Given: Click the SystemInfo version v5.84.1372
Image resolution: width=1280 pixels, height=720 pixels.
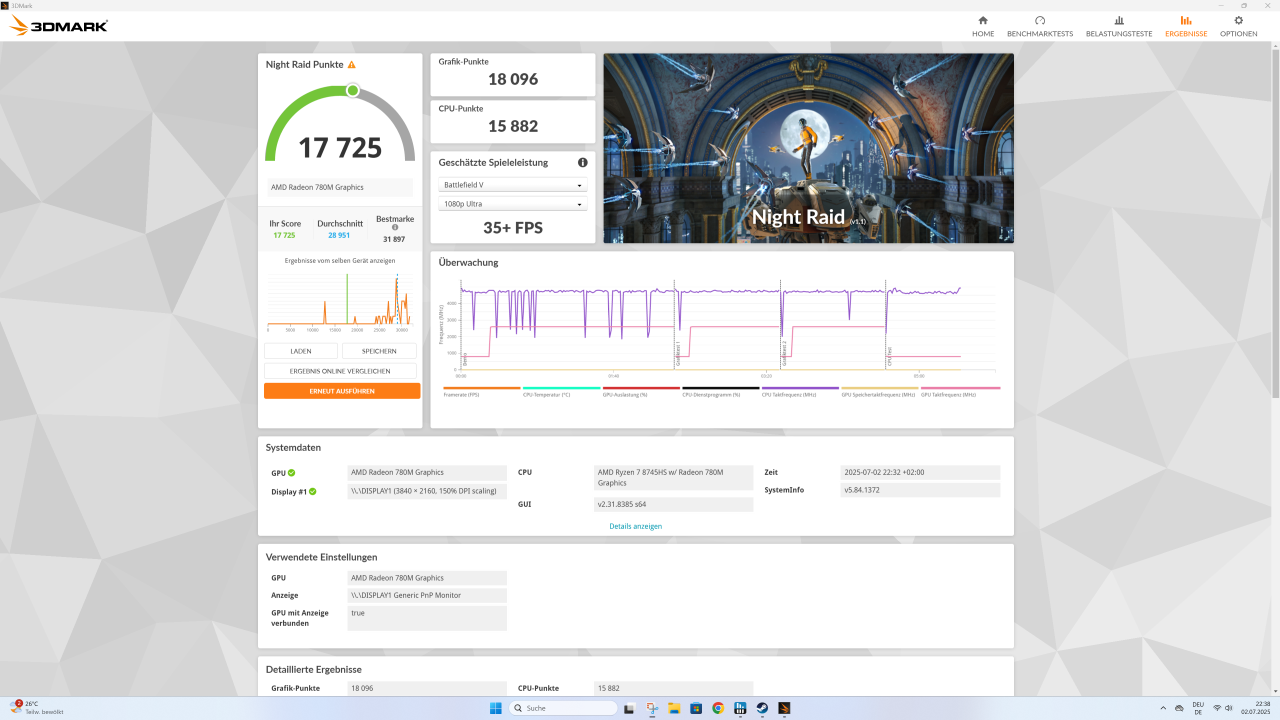Looking at the screenshot, I should tap(920, 490).
